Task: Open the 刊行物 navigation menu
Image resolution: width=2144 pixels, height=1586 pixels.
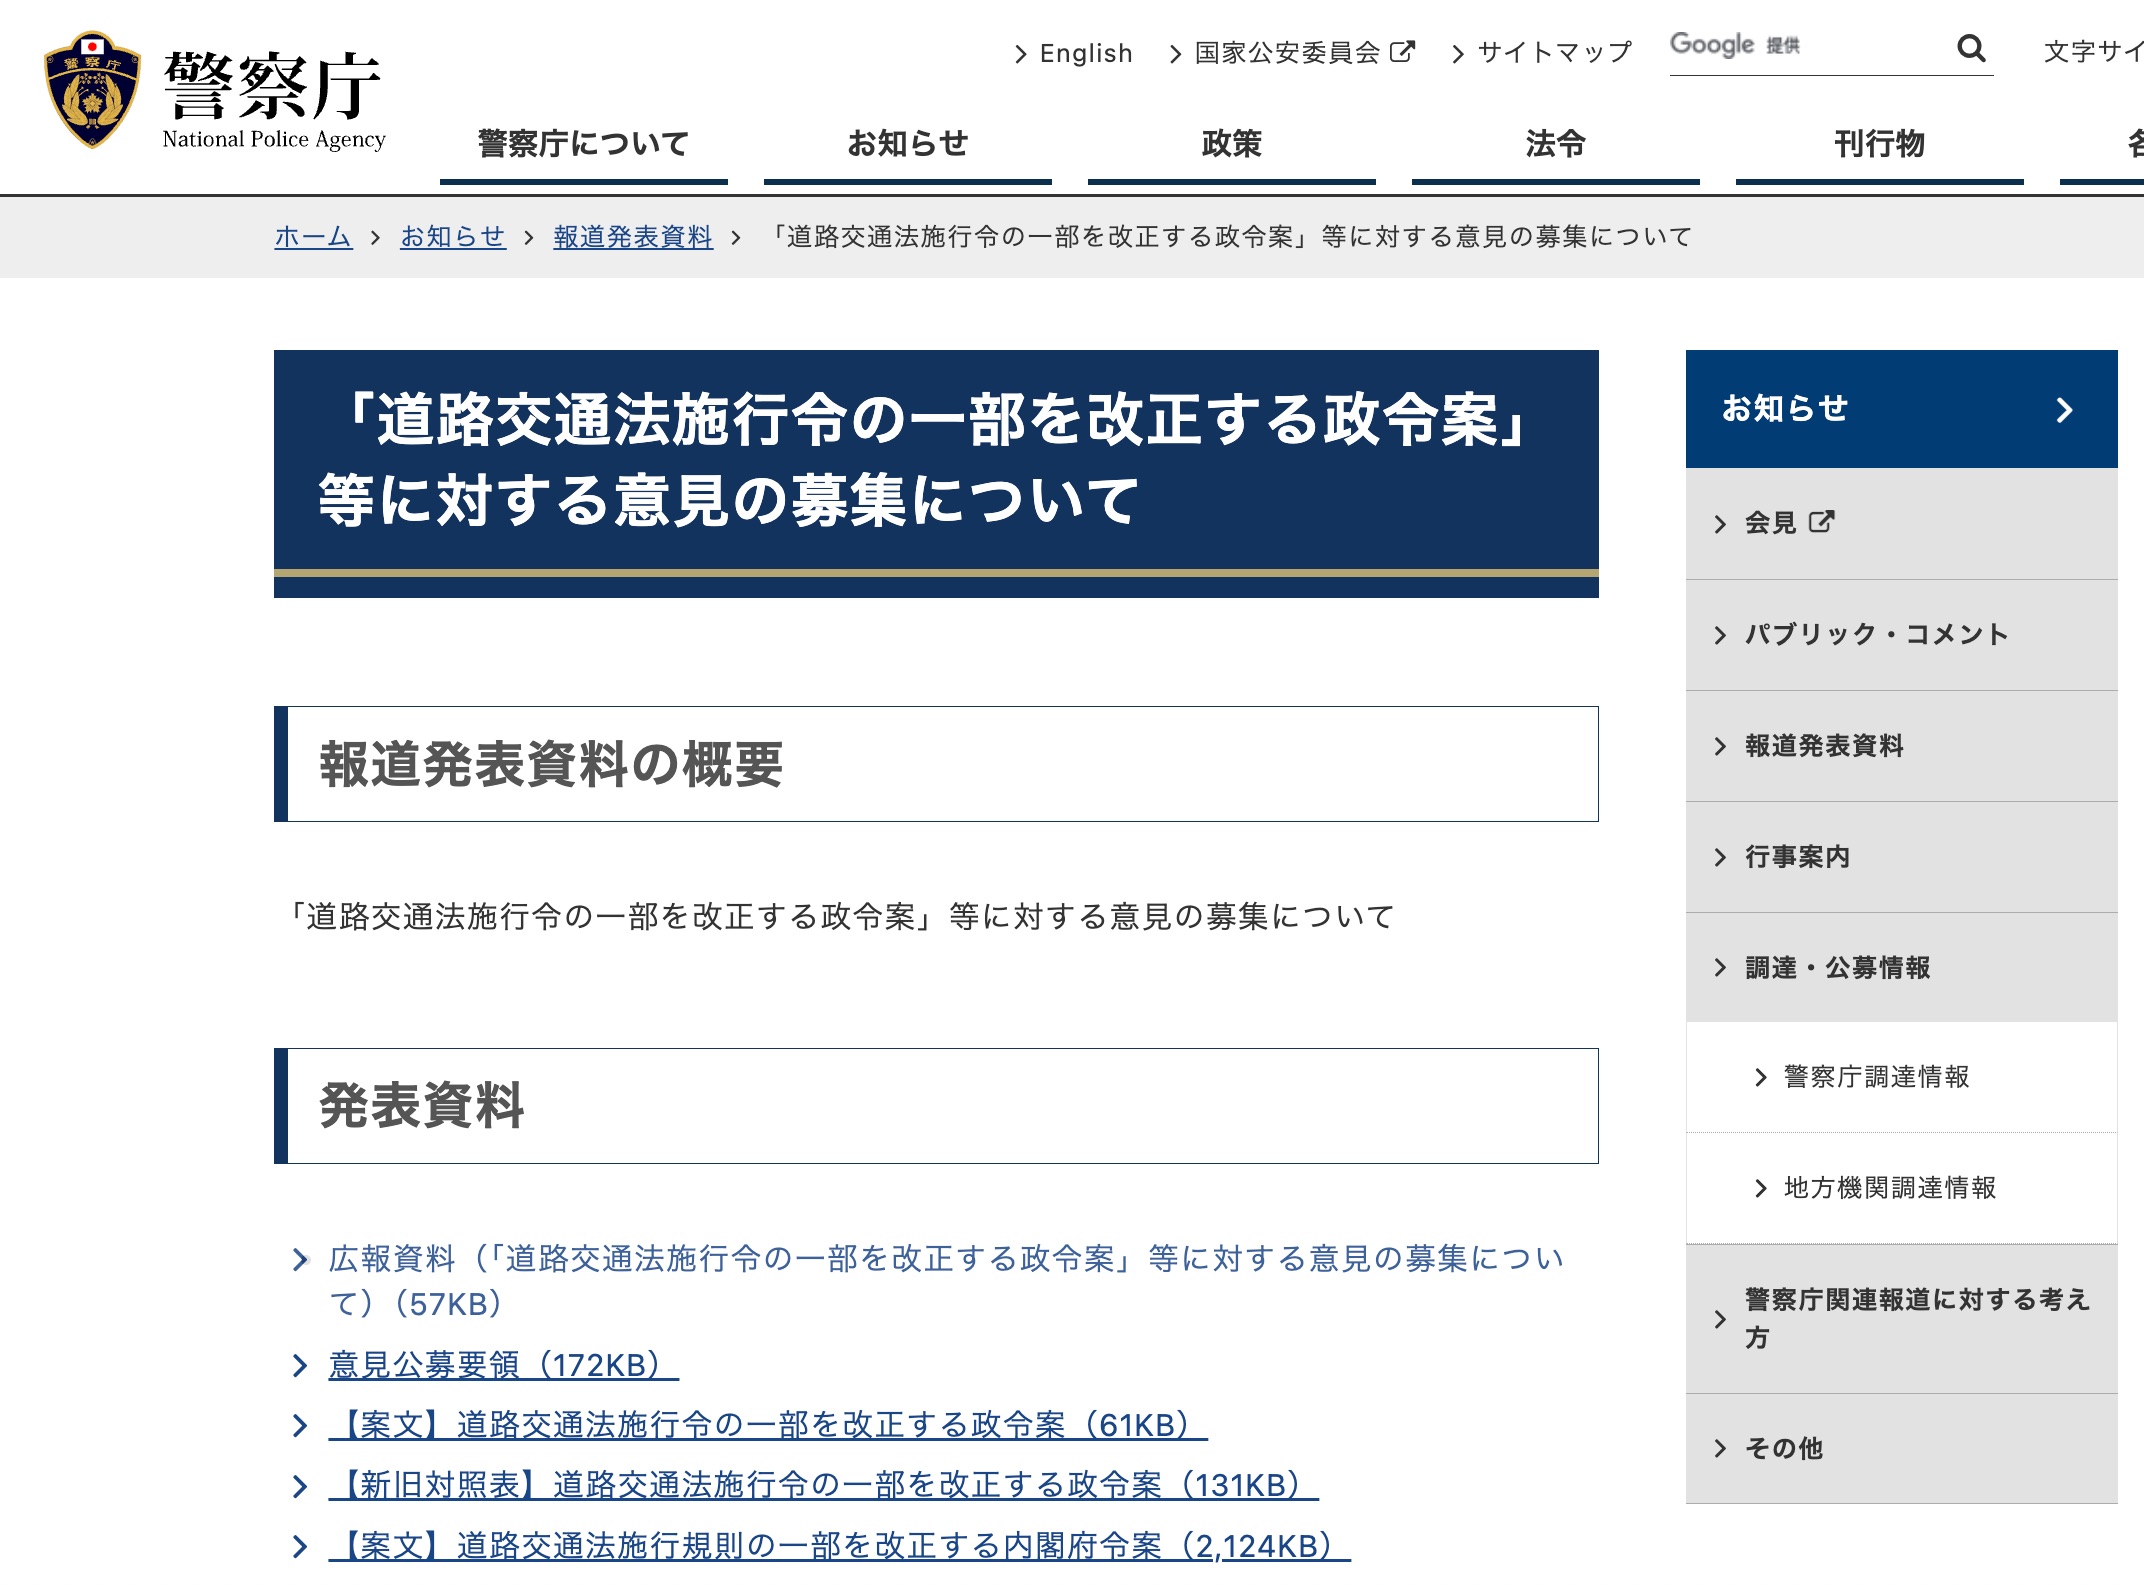Action: (1879, 144)
